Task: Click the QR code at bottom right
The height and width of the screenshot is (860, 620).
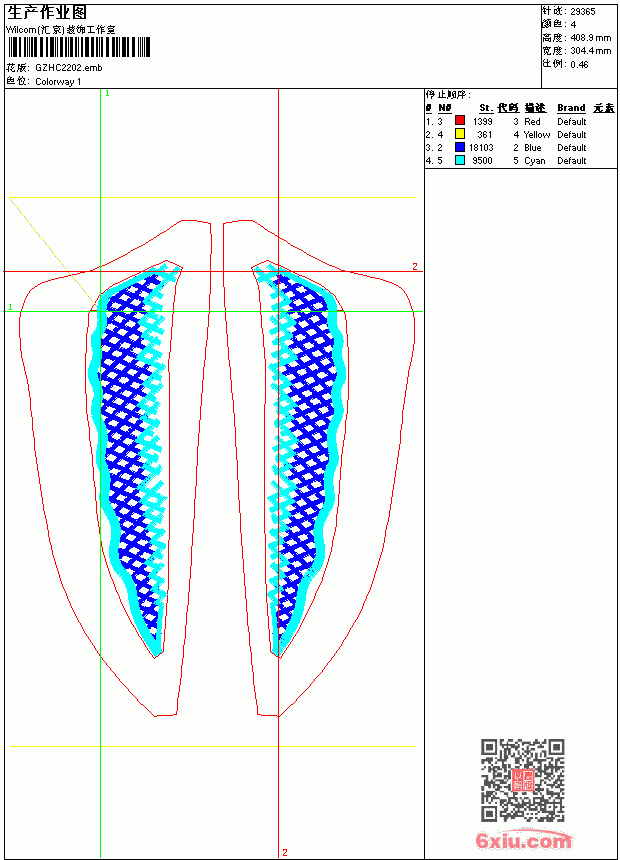Action: point(522,780)
